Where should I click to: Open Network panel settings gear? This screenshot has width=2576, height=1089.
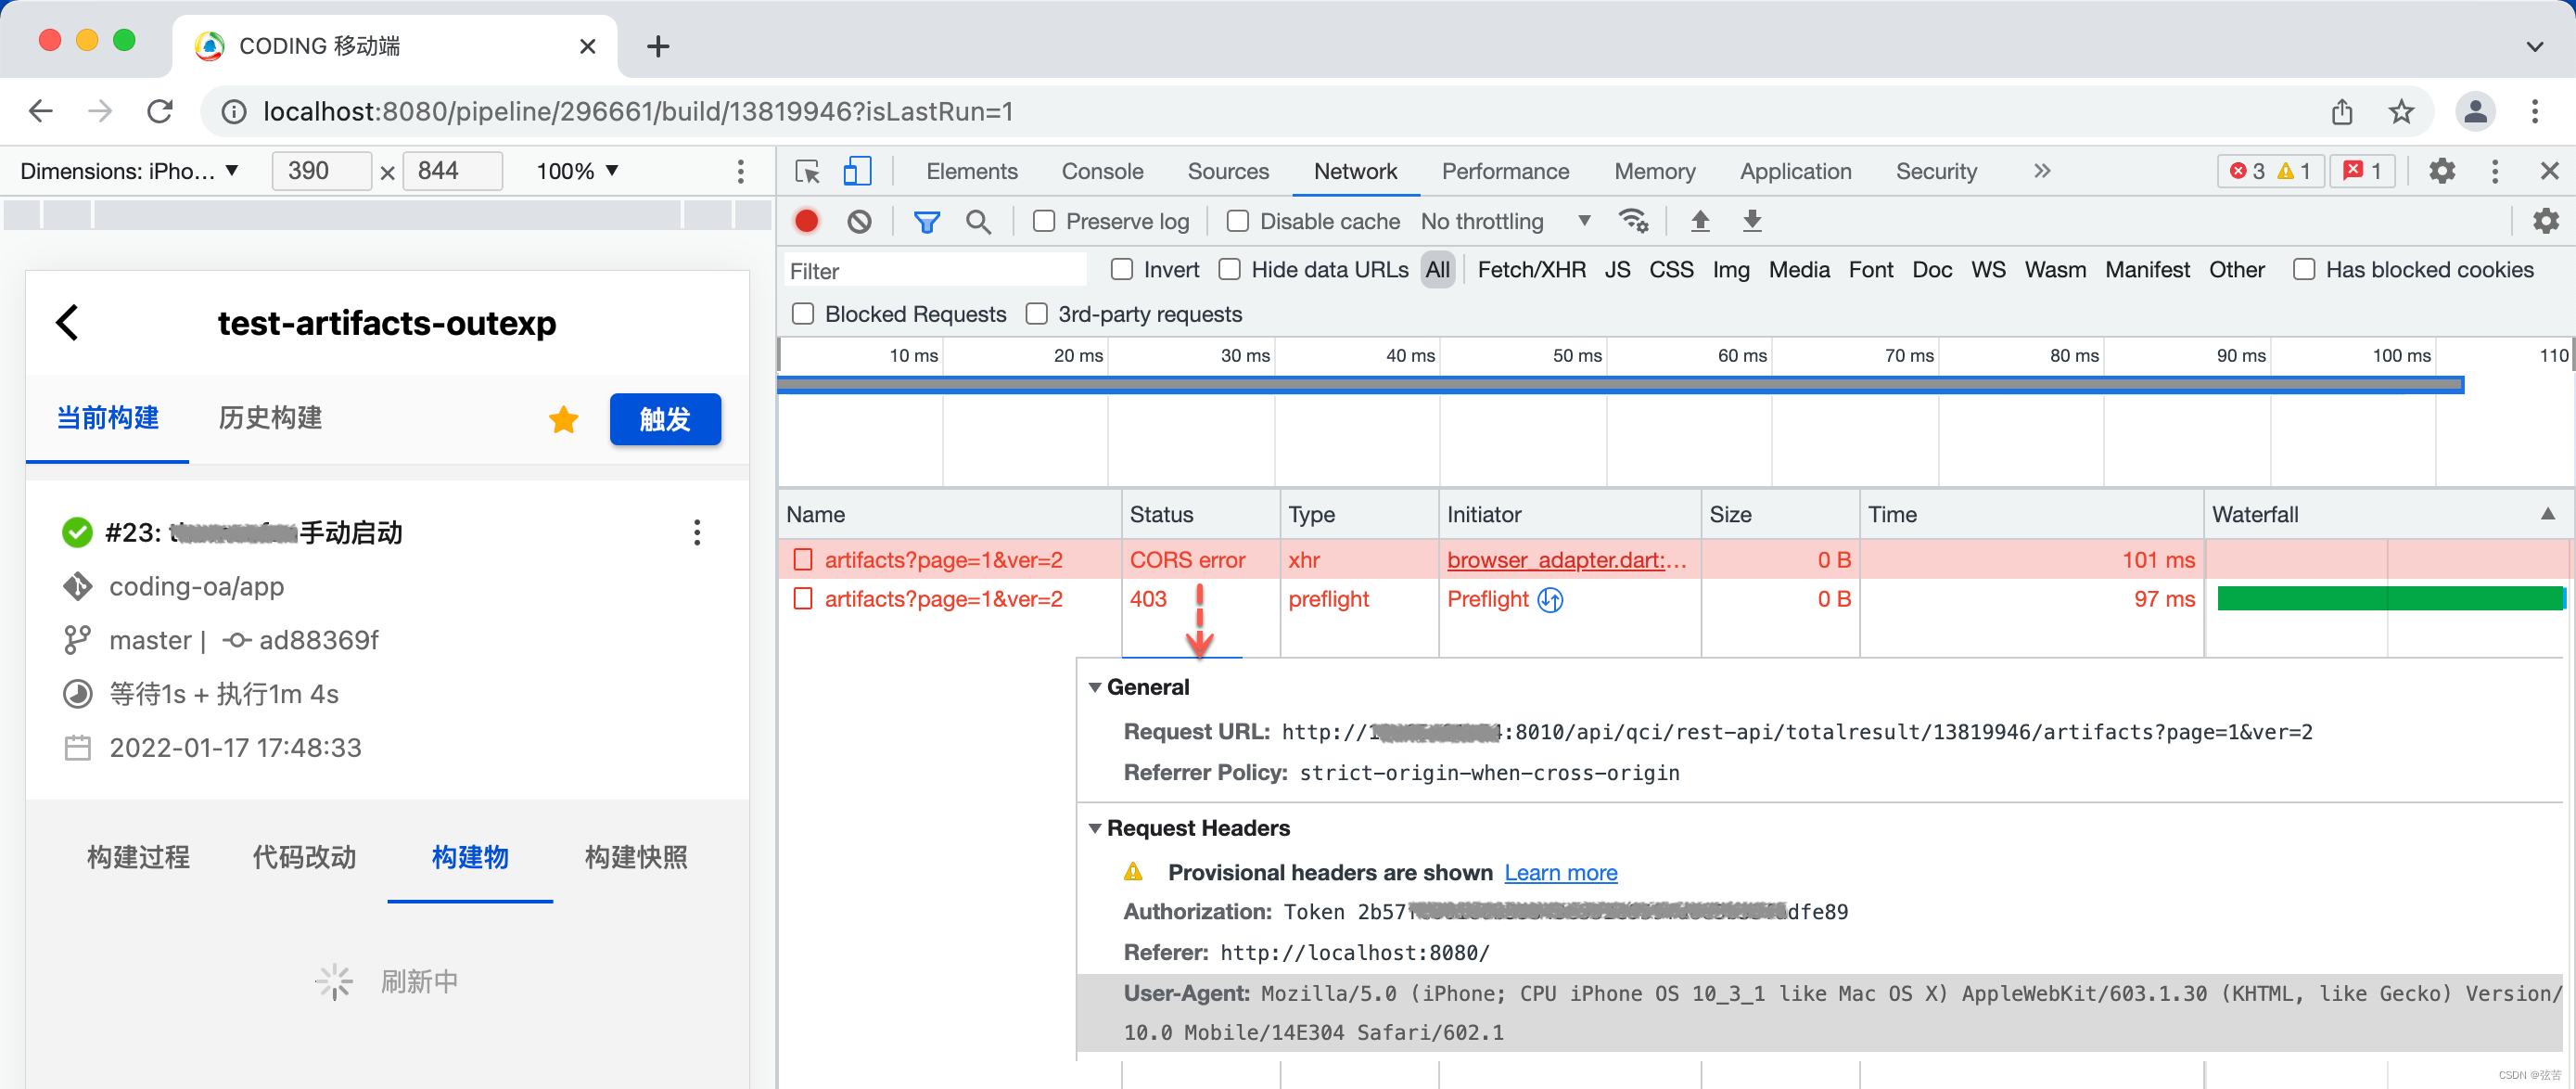click(x=2546, y=221)
